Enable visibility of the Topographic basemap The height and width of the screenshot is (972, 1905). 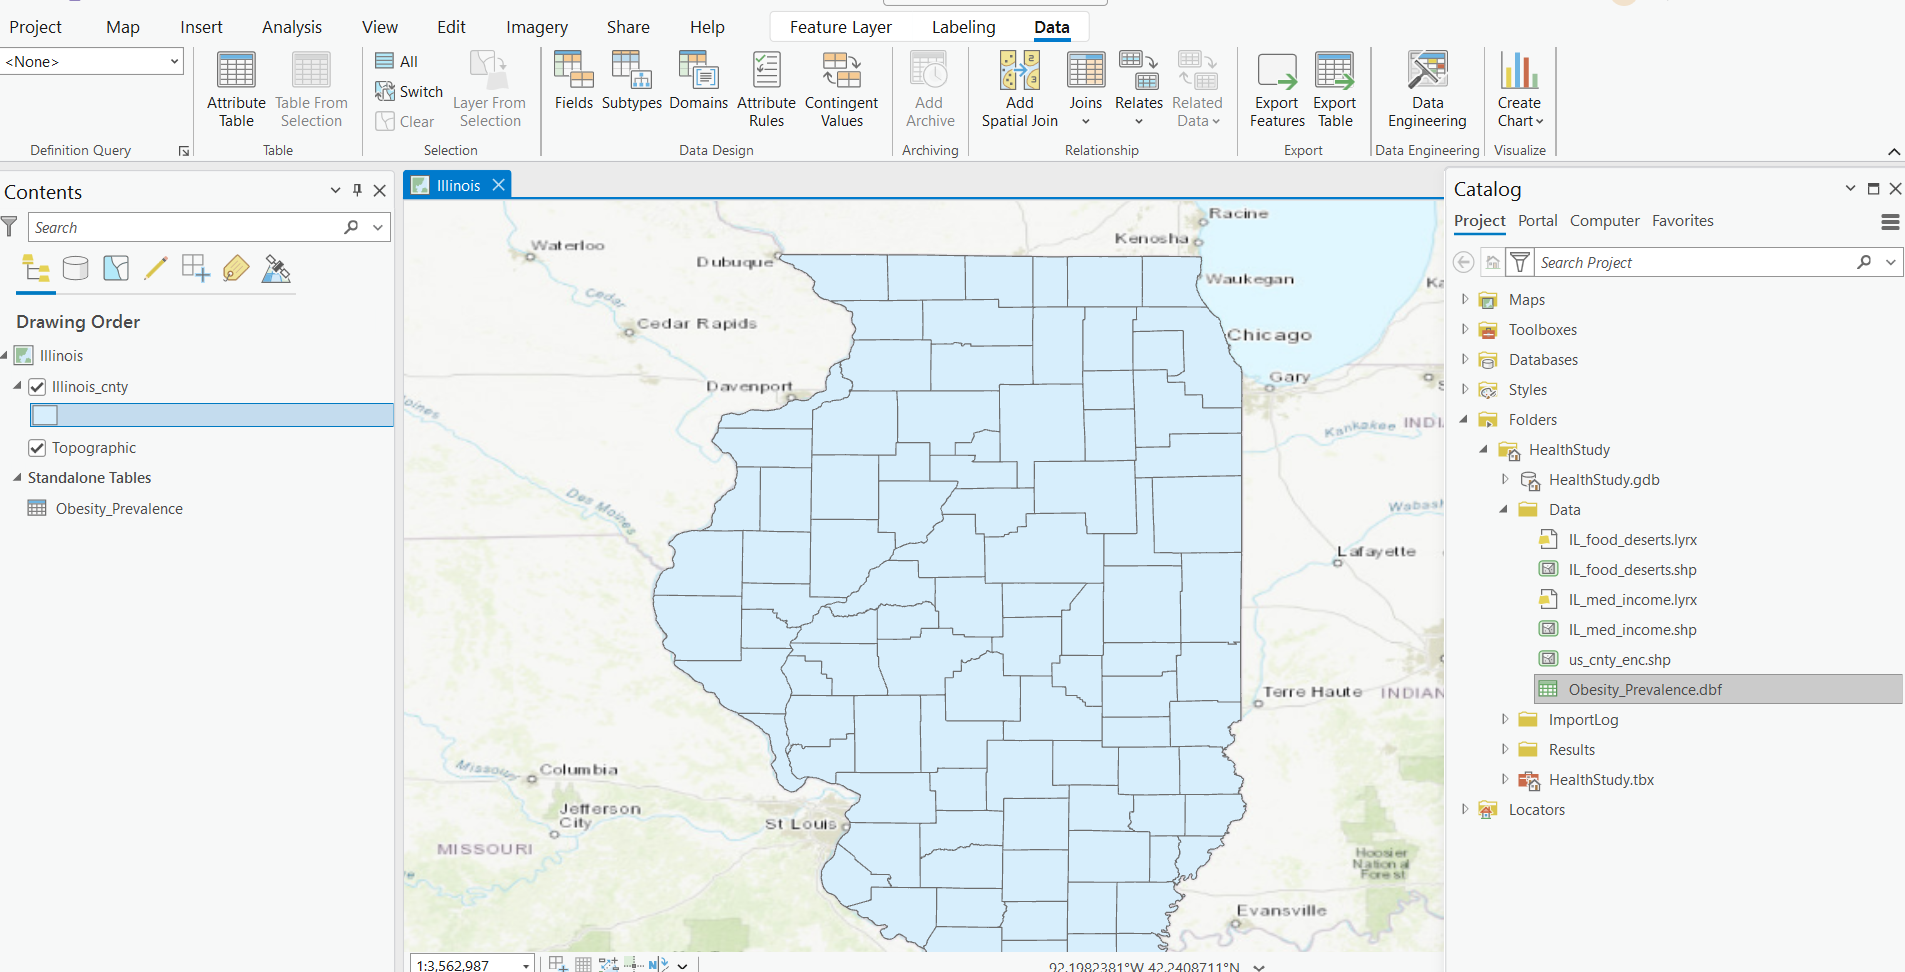click(x=36, y=447)
